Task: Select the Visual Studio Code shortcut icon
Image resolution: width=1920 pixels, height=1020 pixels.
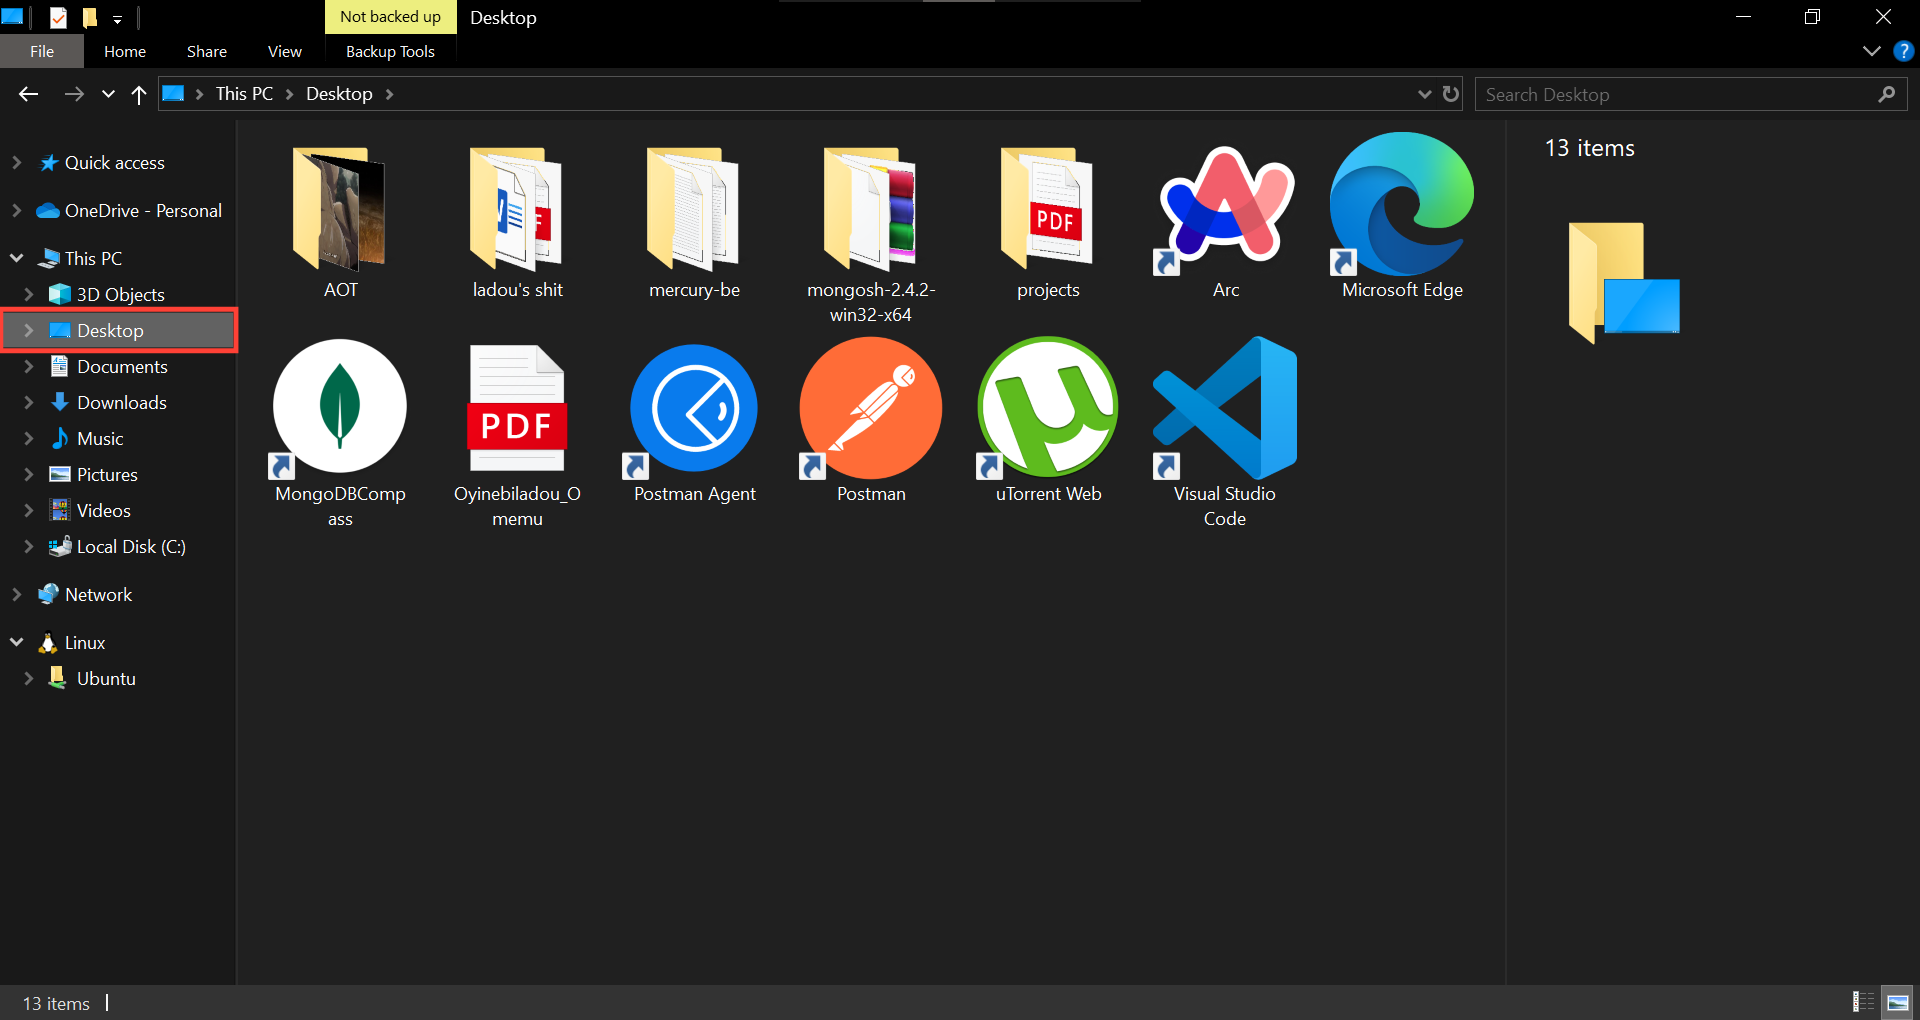Action: (x=1225, y=408)
